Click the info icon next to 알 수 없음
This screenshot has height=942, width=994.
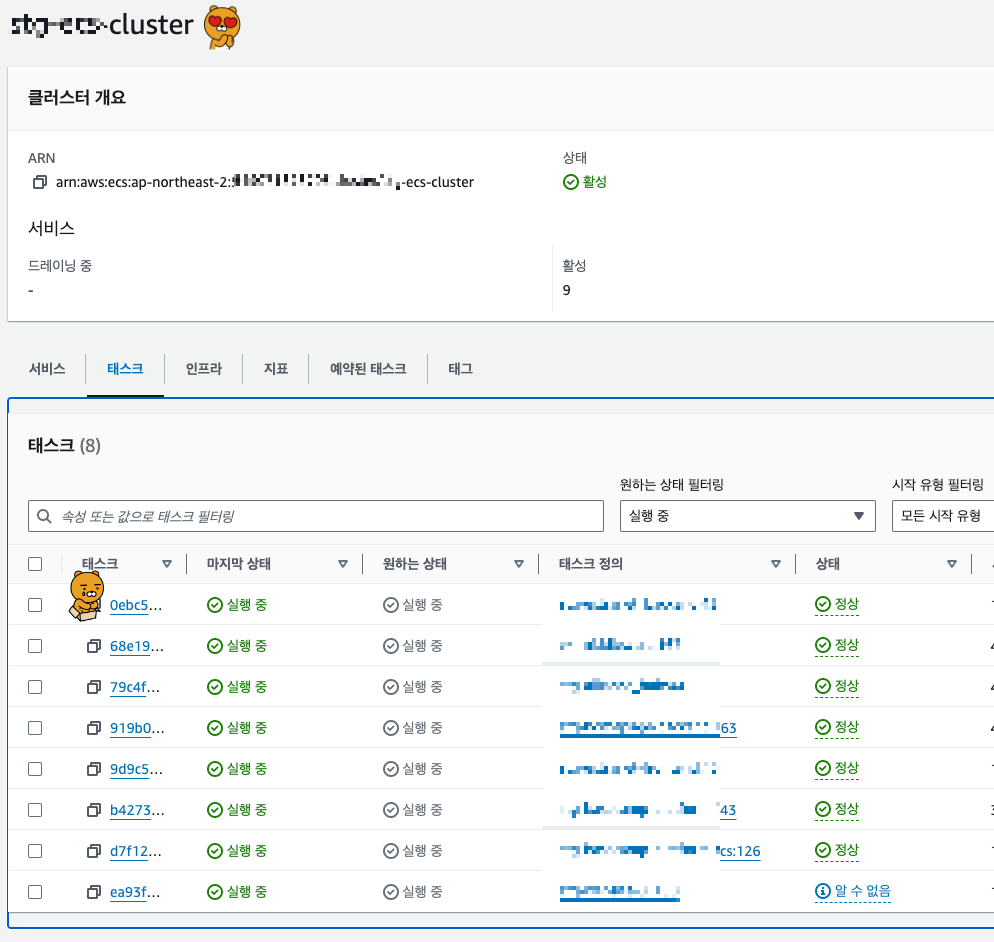tap(822, 891)
